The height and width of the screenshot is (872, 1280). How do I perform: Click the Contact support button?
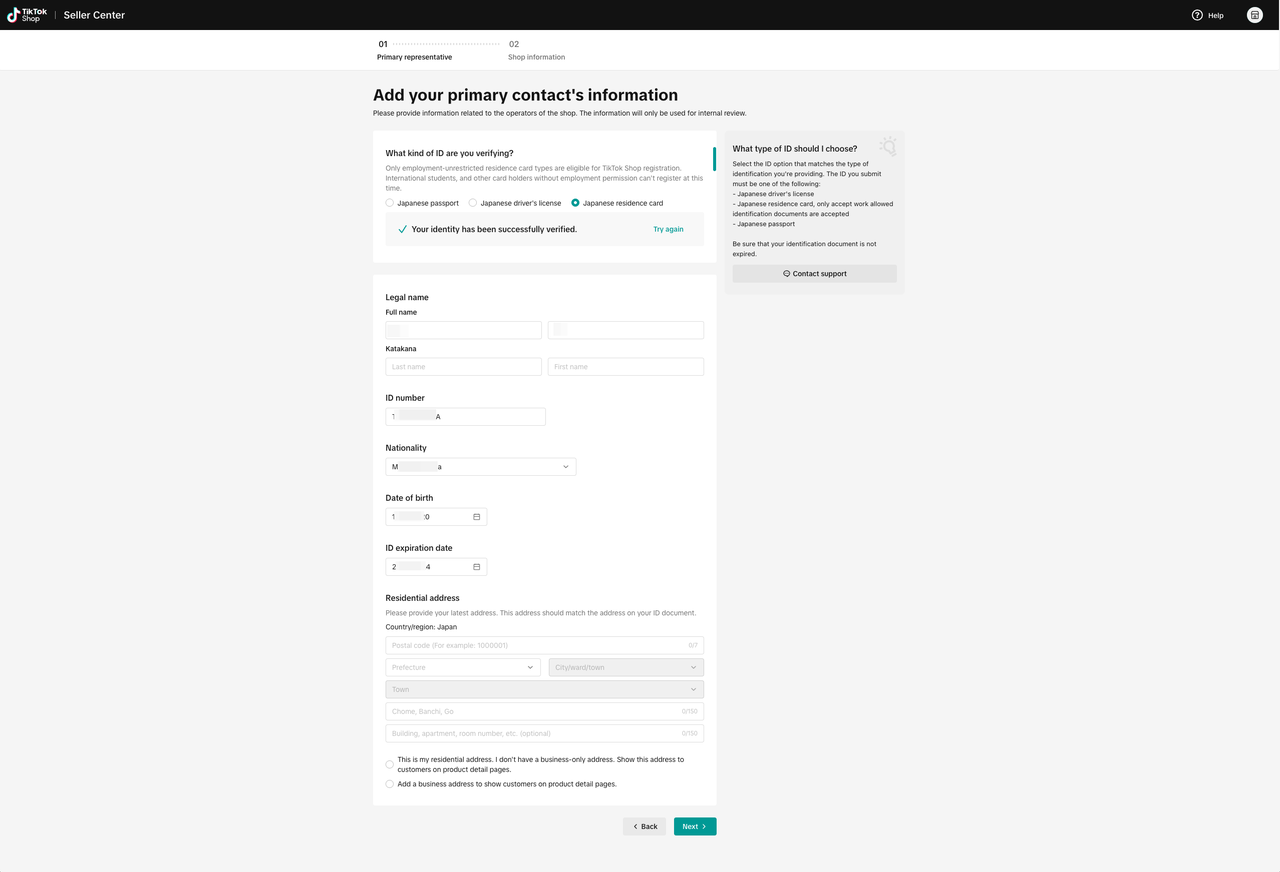(x=814, y=273)
